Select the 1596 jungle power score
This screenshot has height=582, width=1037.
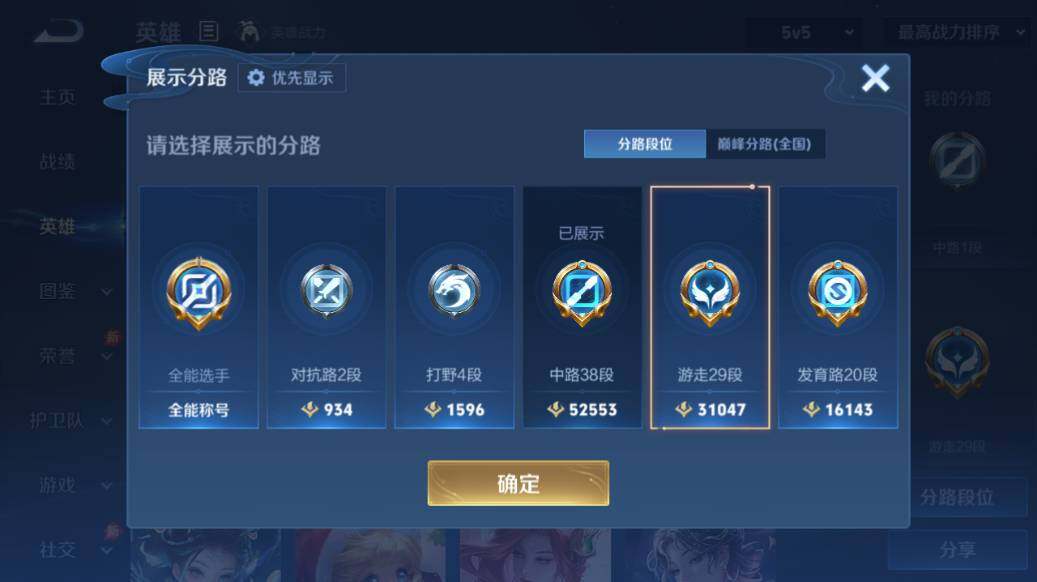coord(454,410)
